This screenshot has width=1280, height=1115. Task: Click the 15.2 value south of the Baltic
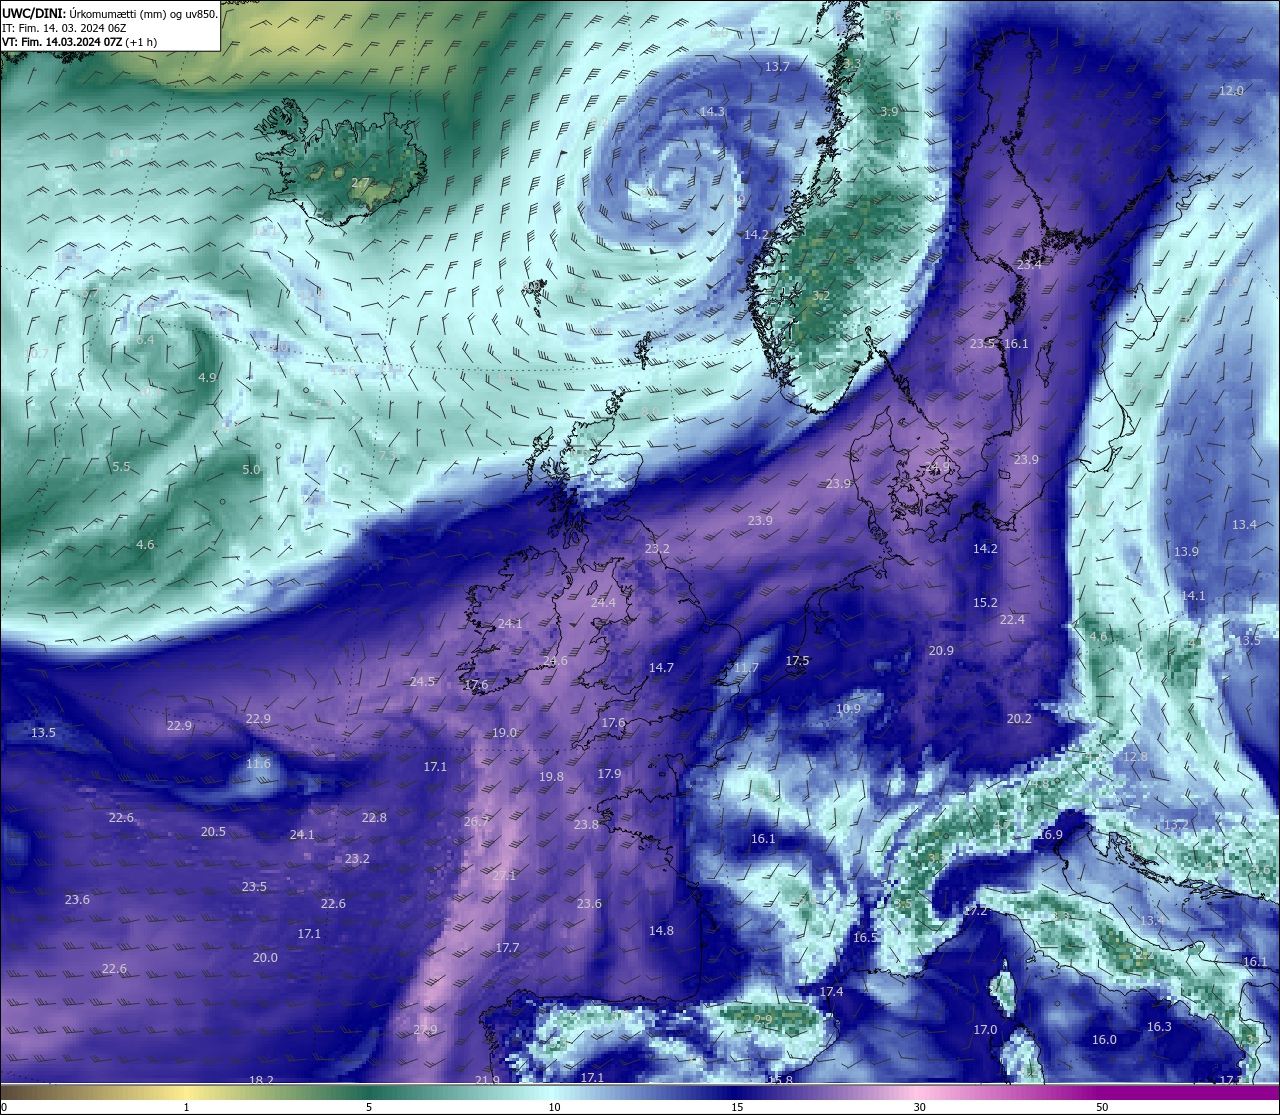[985, 602]
